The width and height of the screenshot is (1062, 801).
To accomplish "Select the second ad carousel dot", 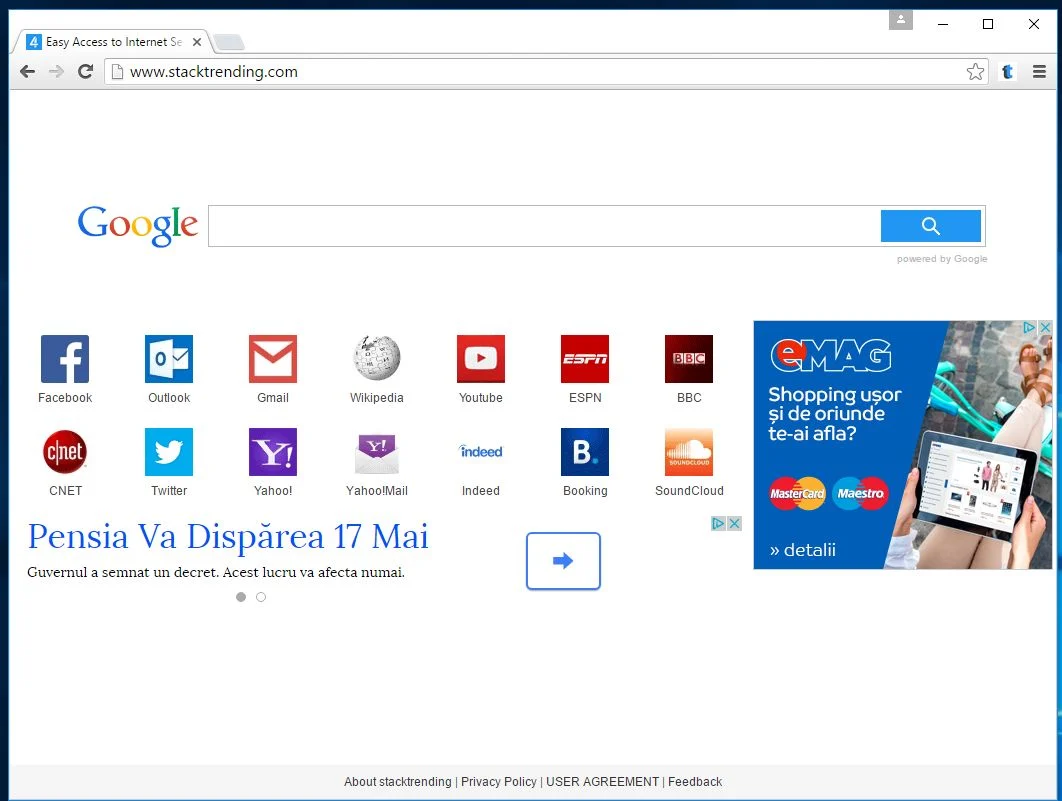I will pyautogui.click(x=261, y=597).
